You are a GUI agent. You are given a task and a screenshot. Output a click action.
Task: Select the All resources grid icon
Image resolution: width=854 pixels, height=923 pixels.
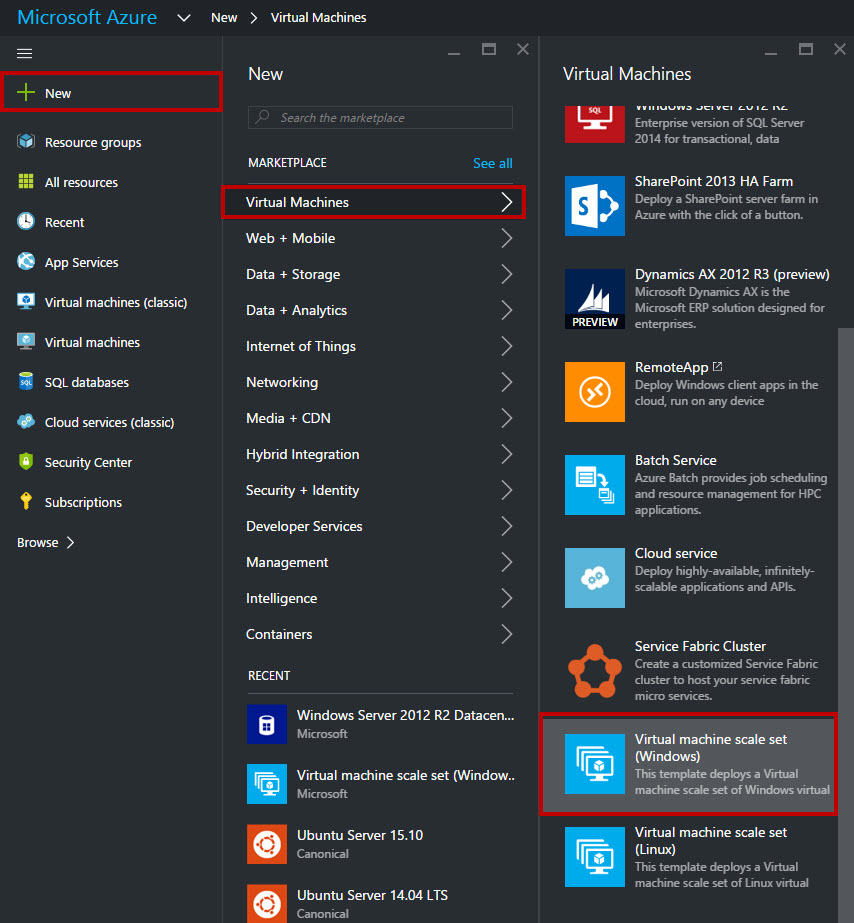[26, 182]
